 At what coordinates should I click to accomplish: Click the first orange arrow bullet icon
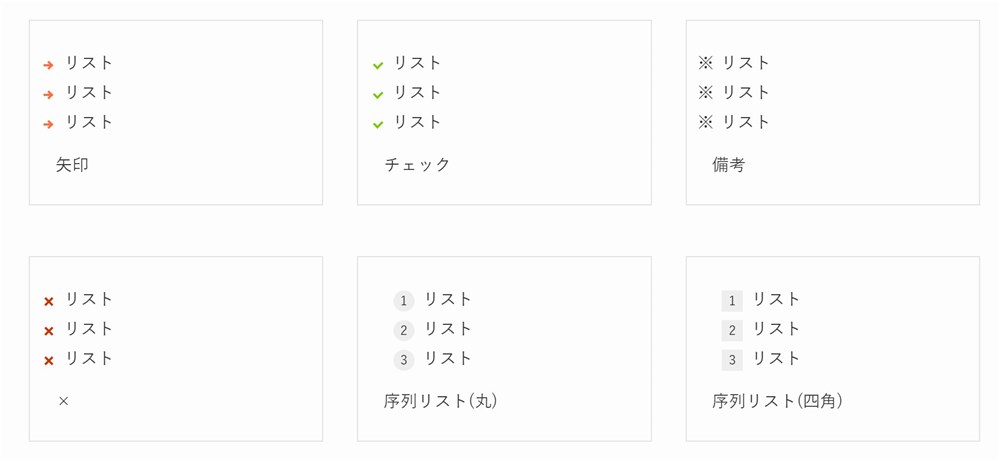click(48, 64)
